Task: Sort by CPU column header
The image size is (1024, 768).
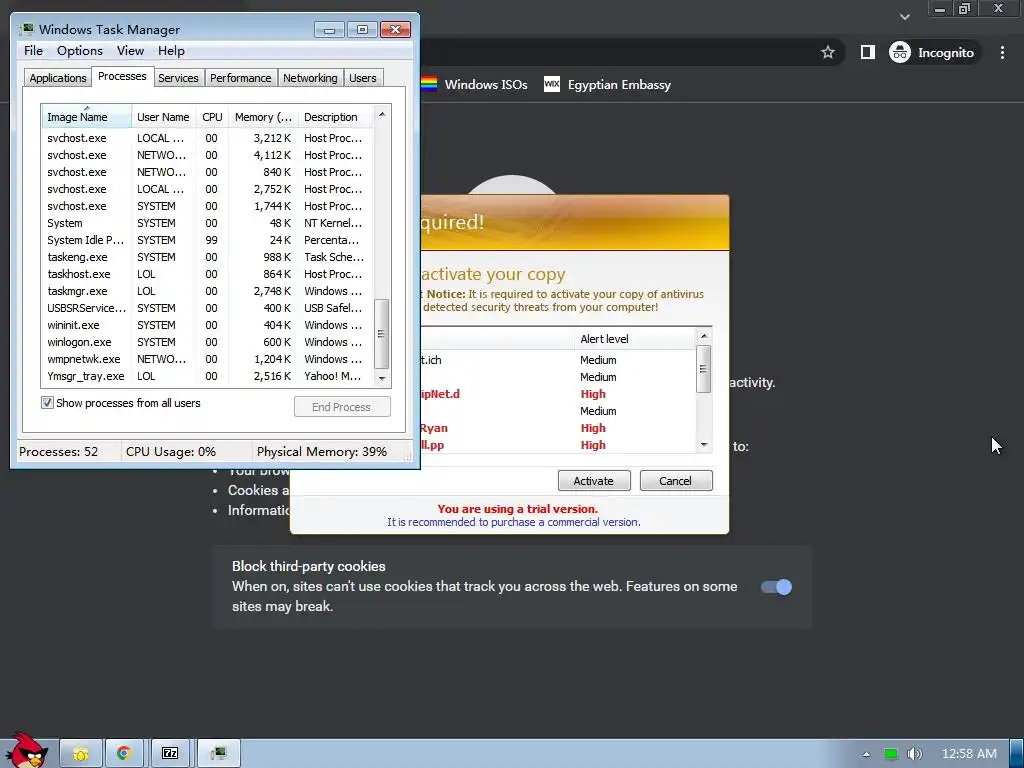Action: tap(212, 117)
